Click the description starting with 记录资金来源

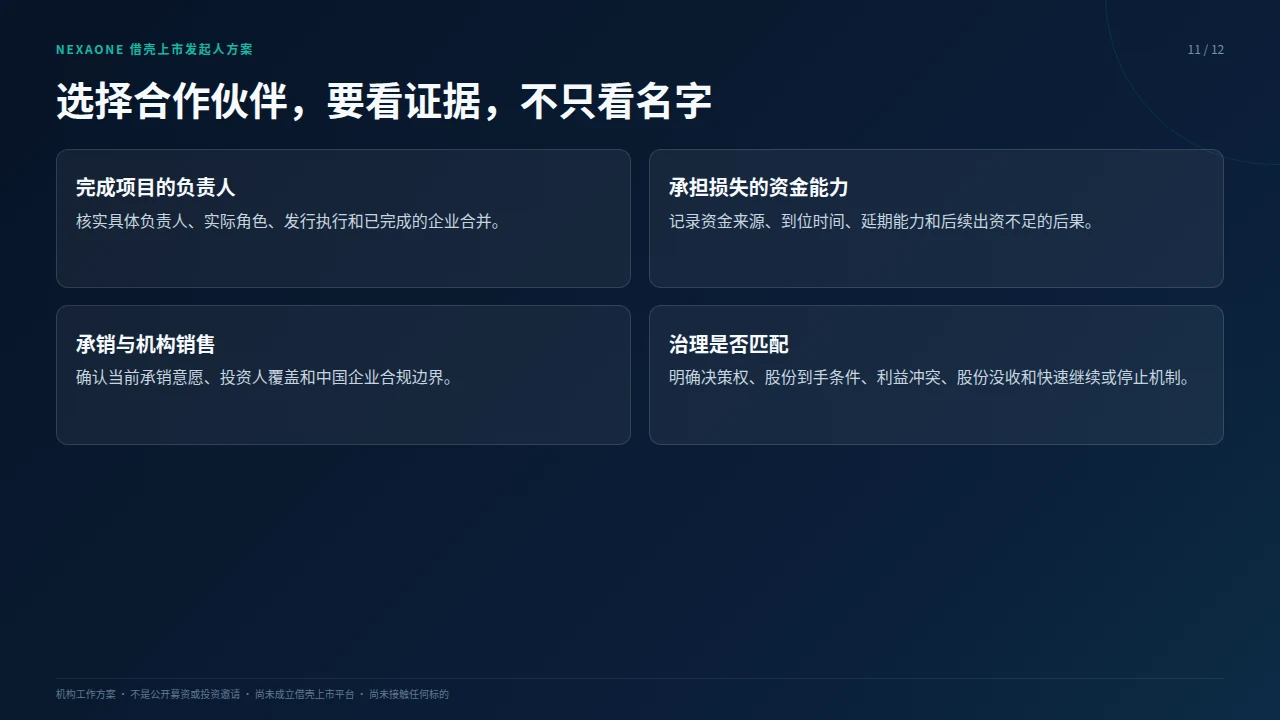coord(882,222)
